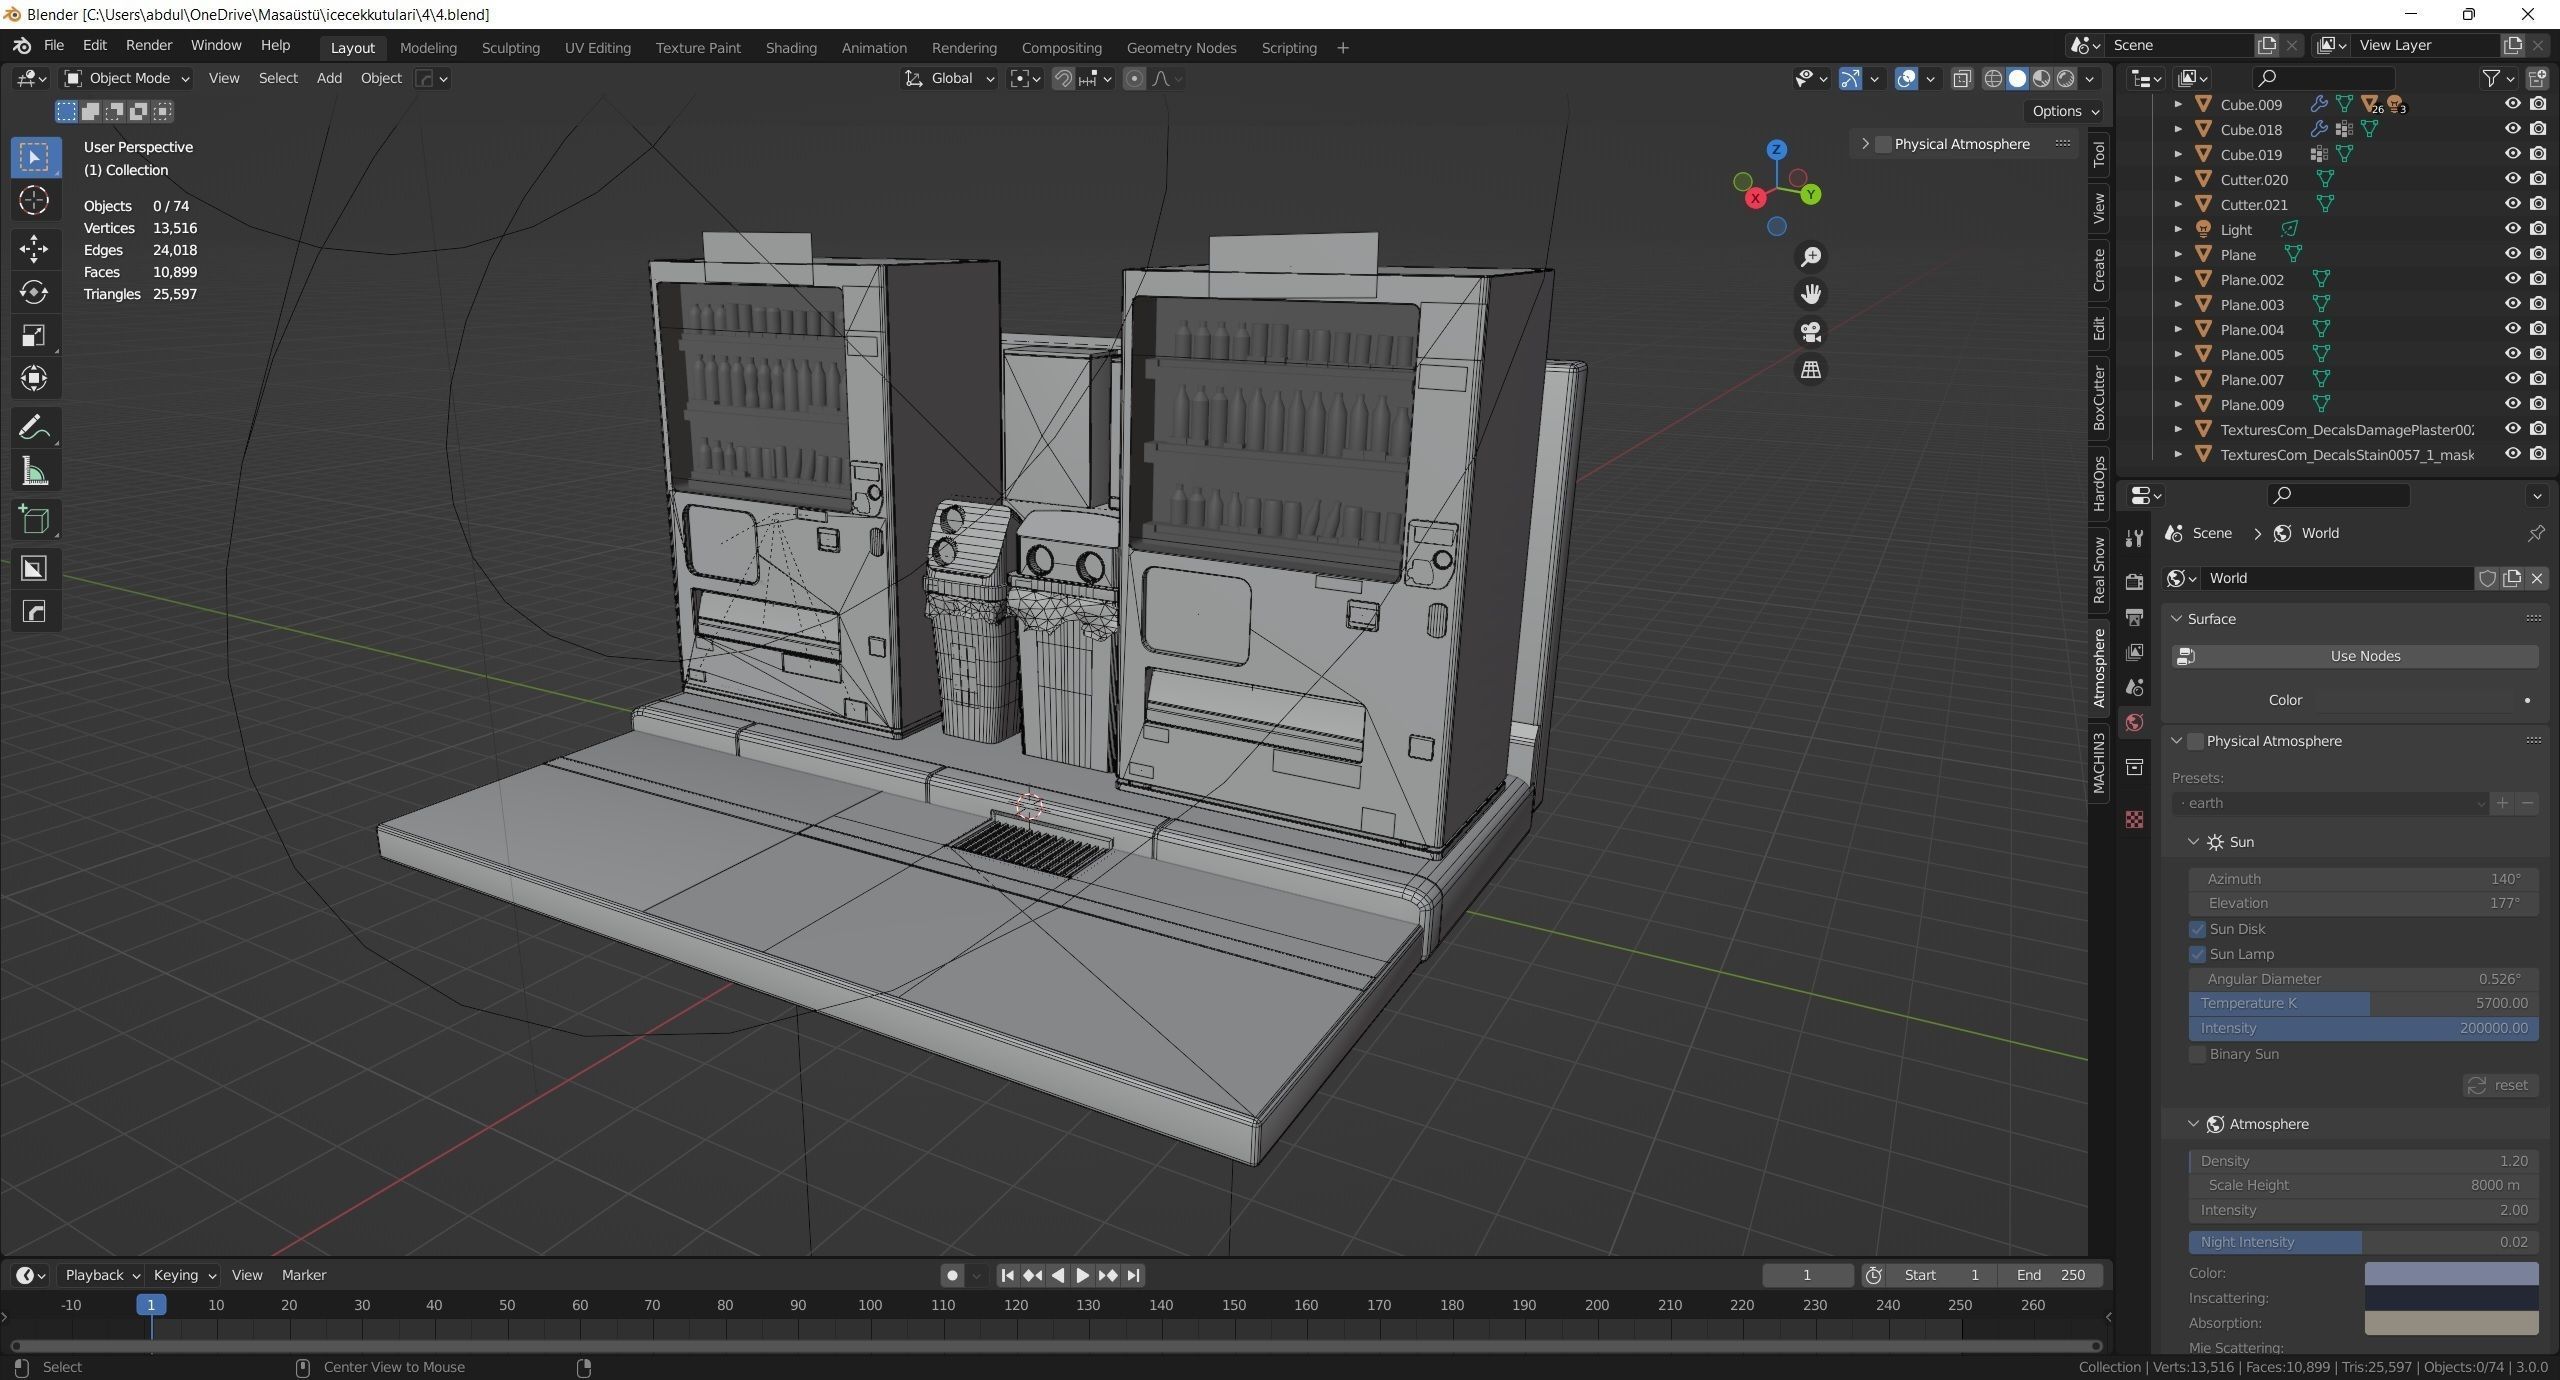2560x1380 pixels.
Task: Open the Object Mode dropdown
Action: 126,78
